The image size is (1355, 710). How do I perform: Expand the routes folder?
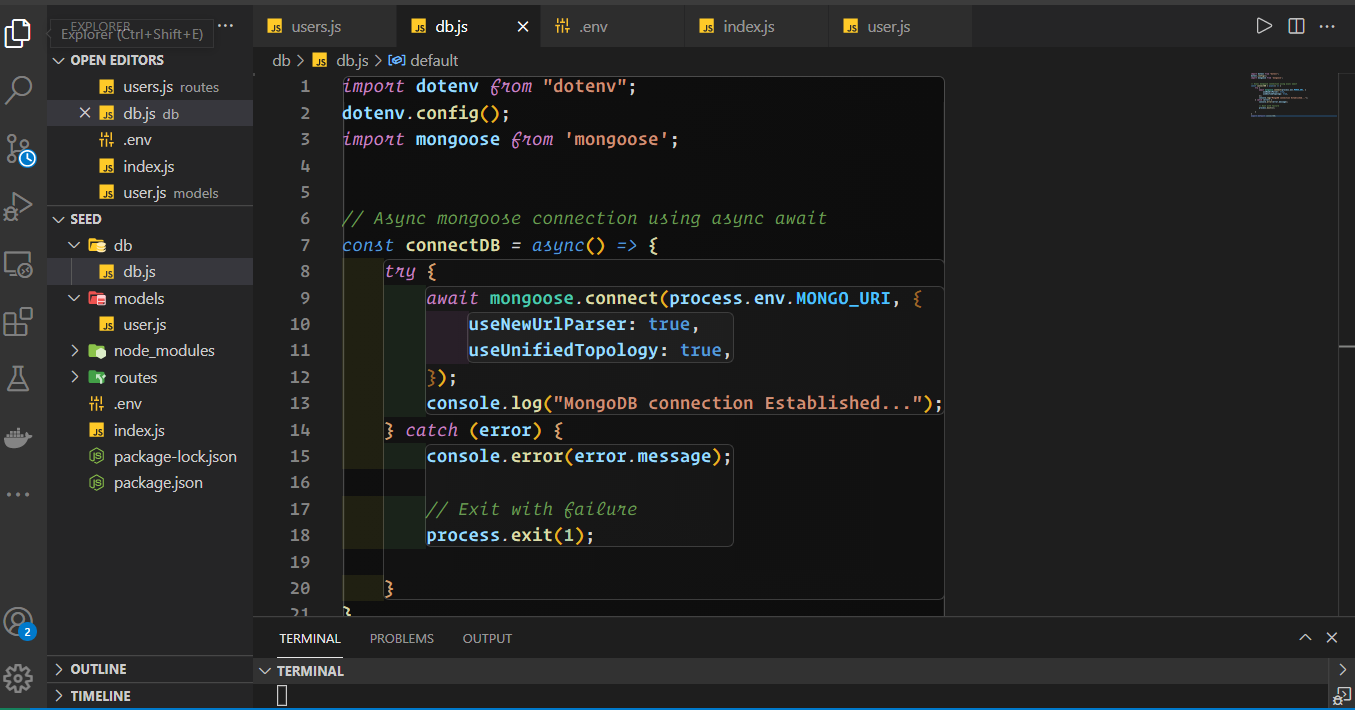76,378
